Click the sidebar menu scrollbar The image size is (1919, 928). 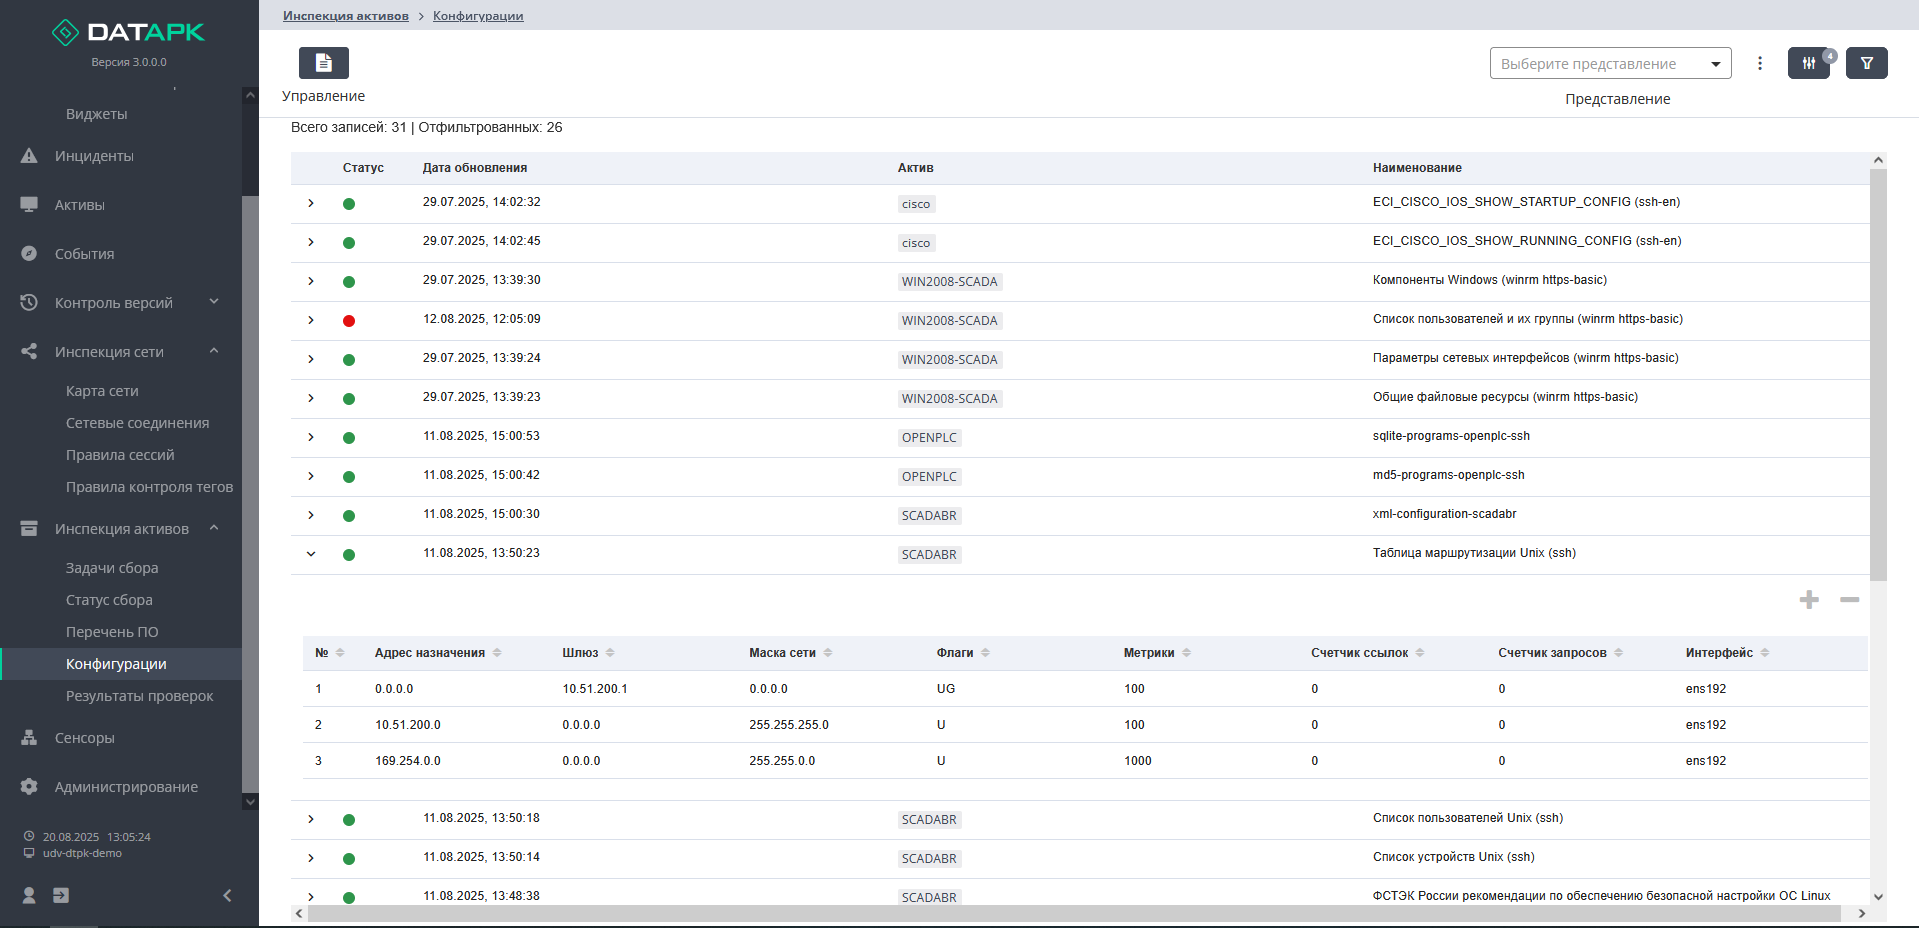[250, 495]
